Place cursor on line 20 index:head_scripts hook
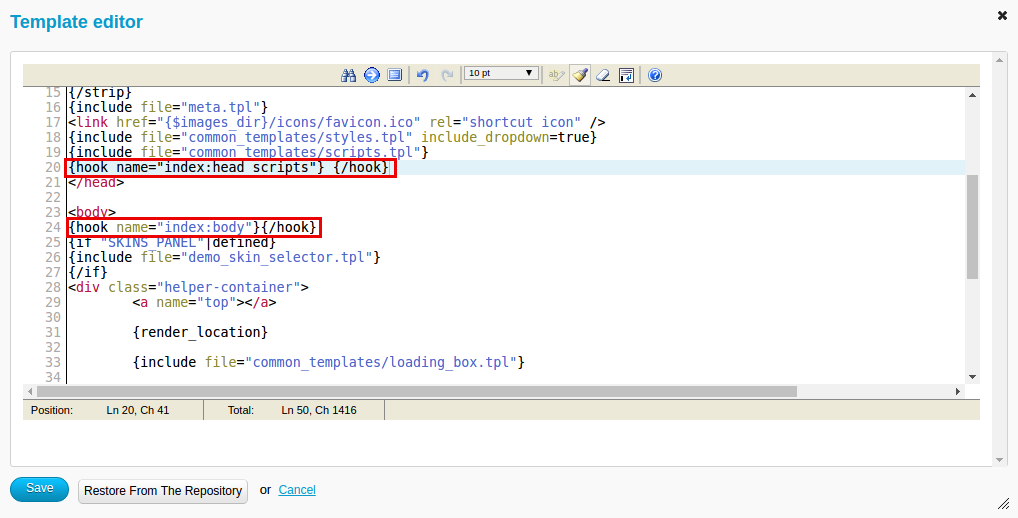This screenshot has height=518, width=1018. (230, 167)
